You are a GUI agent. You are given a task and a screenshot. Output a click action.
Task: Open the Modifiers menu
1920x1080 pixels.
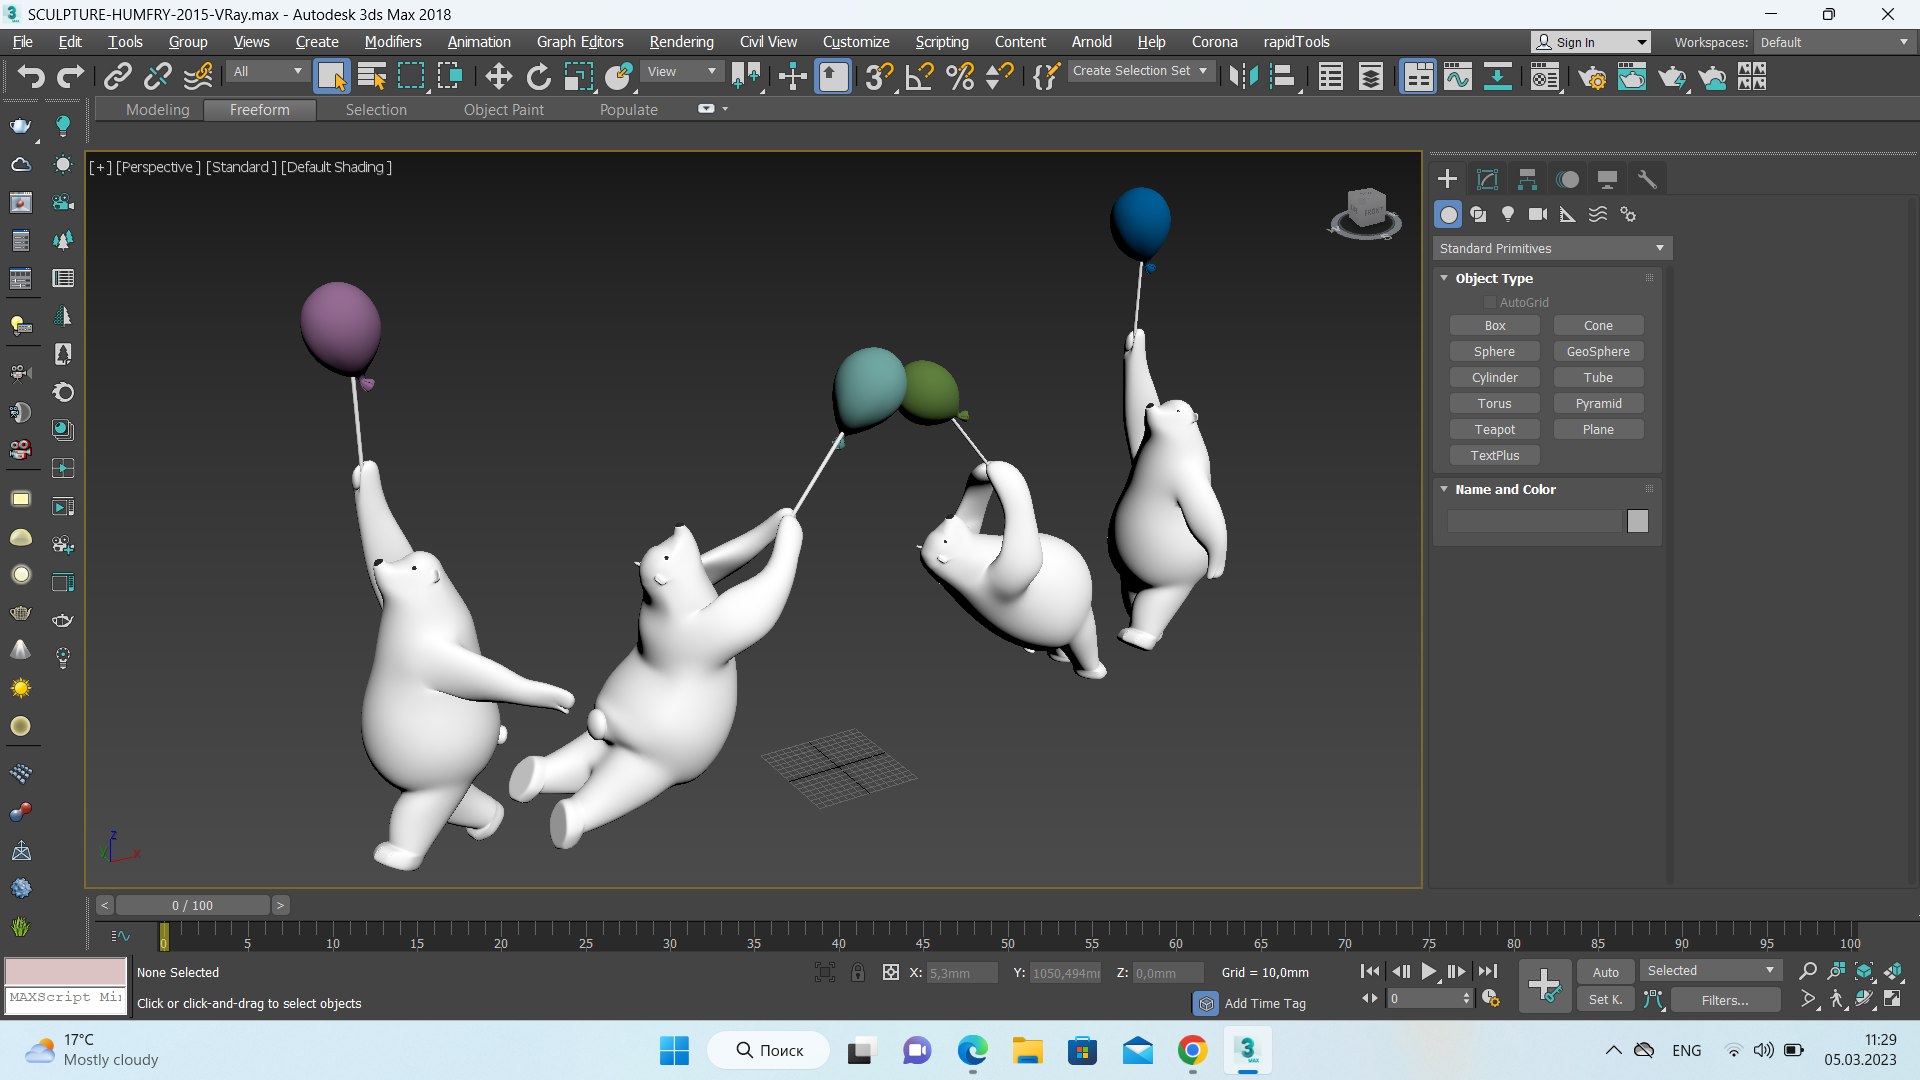393,42
